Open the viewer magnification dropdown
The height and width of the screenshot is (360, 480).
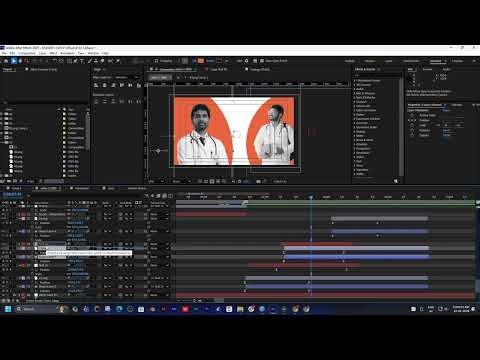point(156,182)
